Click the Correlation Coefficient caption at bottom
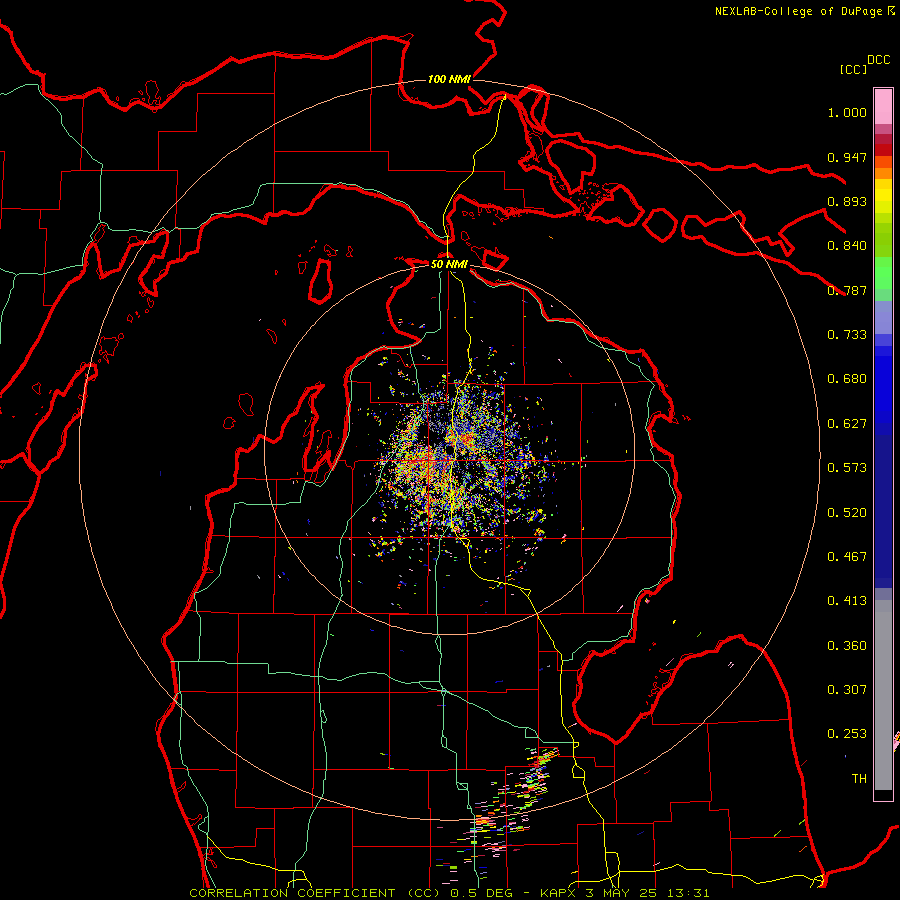Screen dimensions: 900x900 click(x=449, y=893)
